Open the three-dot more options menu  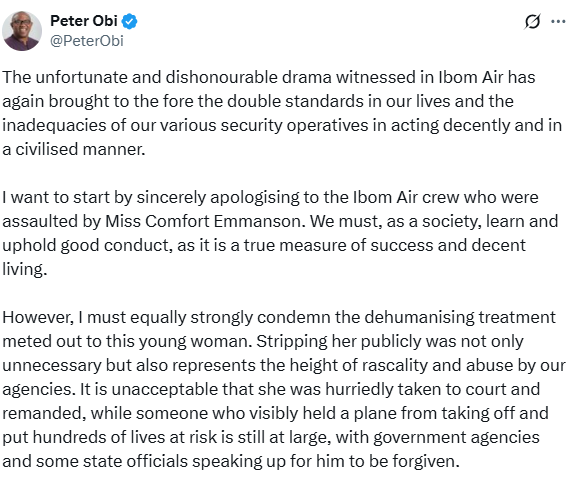558,22
